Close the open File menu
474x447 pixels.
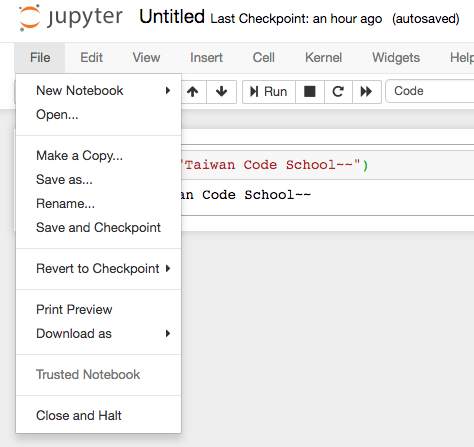click(x=40, y=58)
